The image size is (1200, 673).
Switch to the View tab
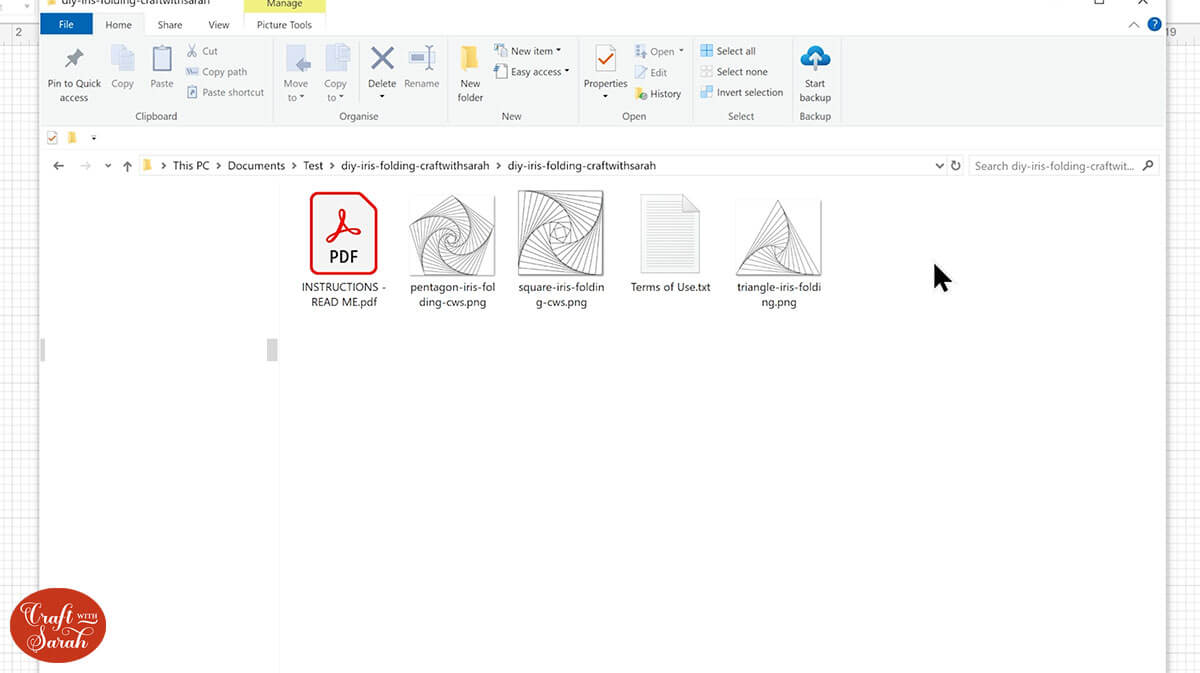pyautogui.click(x=219, y=25)
